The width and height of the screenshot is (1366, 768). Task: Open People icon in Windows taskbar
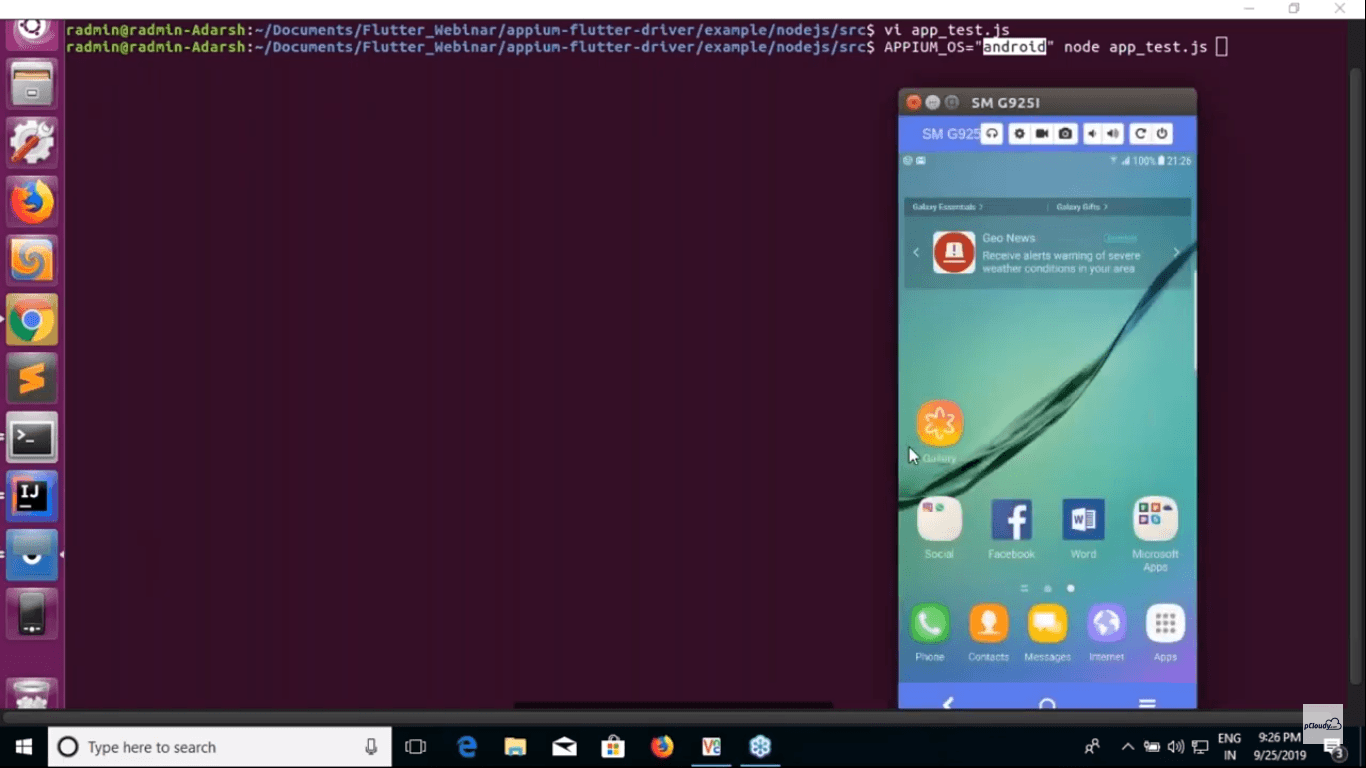(1092, 747)
